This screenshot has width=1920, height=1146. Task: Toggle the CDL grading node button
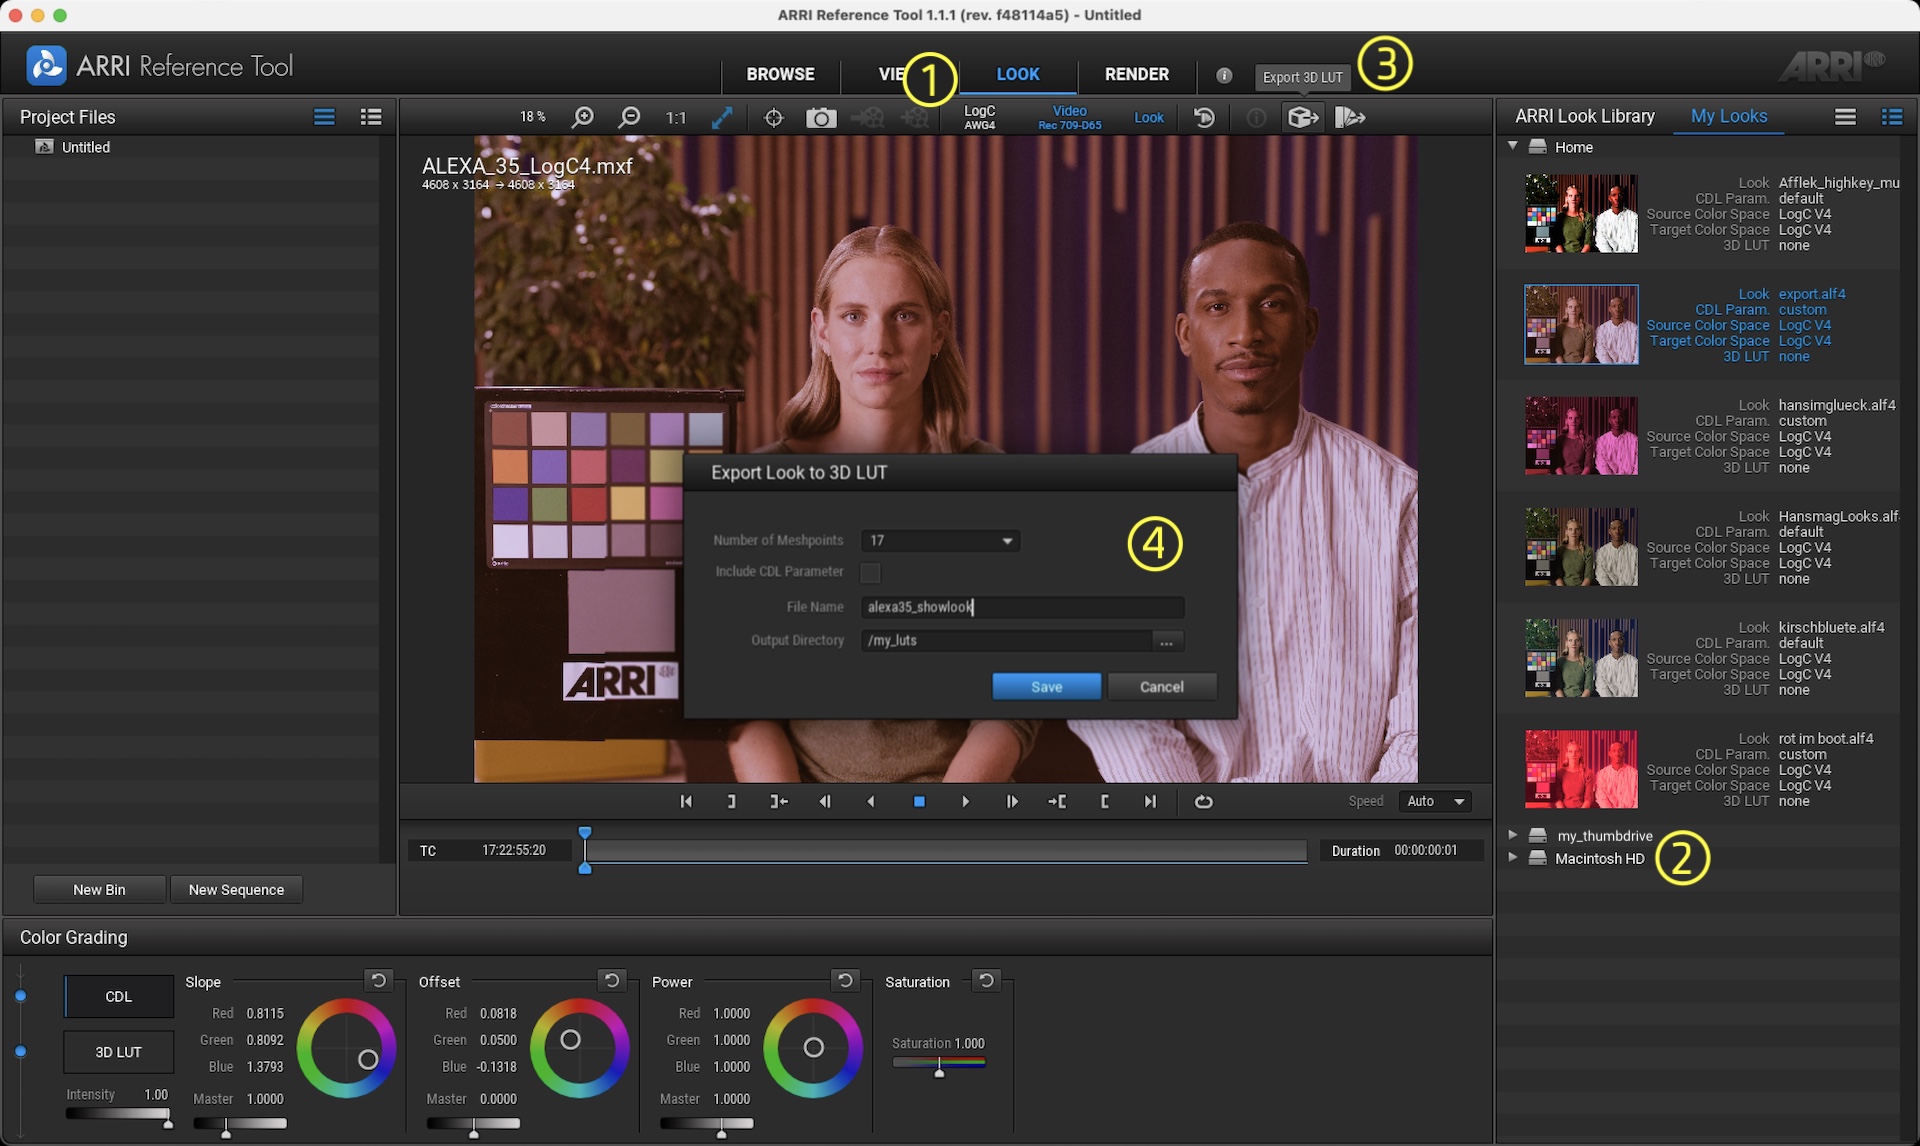(118, 997)
